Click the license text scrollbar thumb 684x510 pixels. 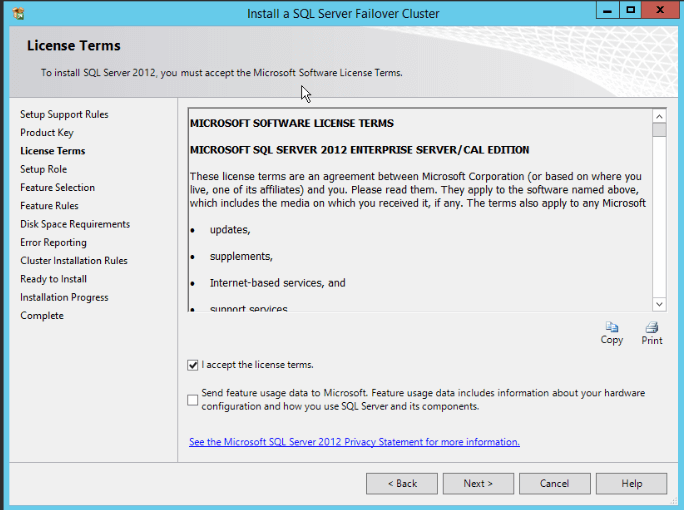tap(659, 130)
